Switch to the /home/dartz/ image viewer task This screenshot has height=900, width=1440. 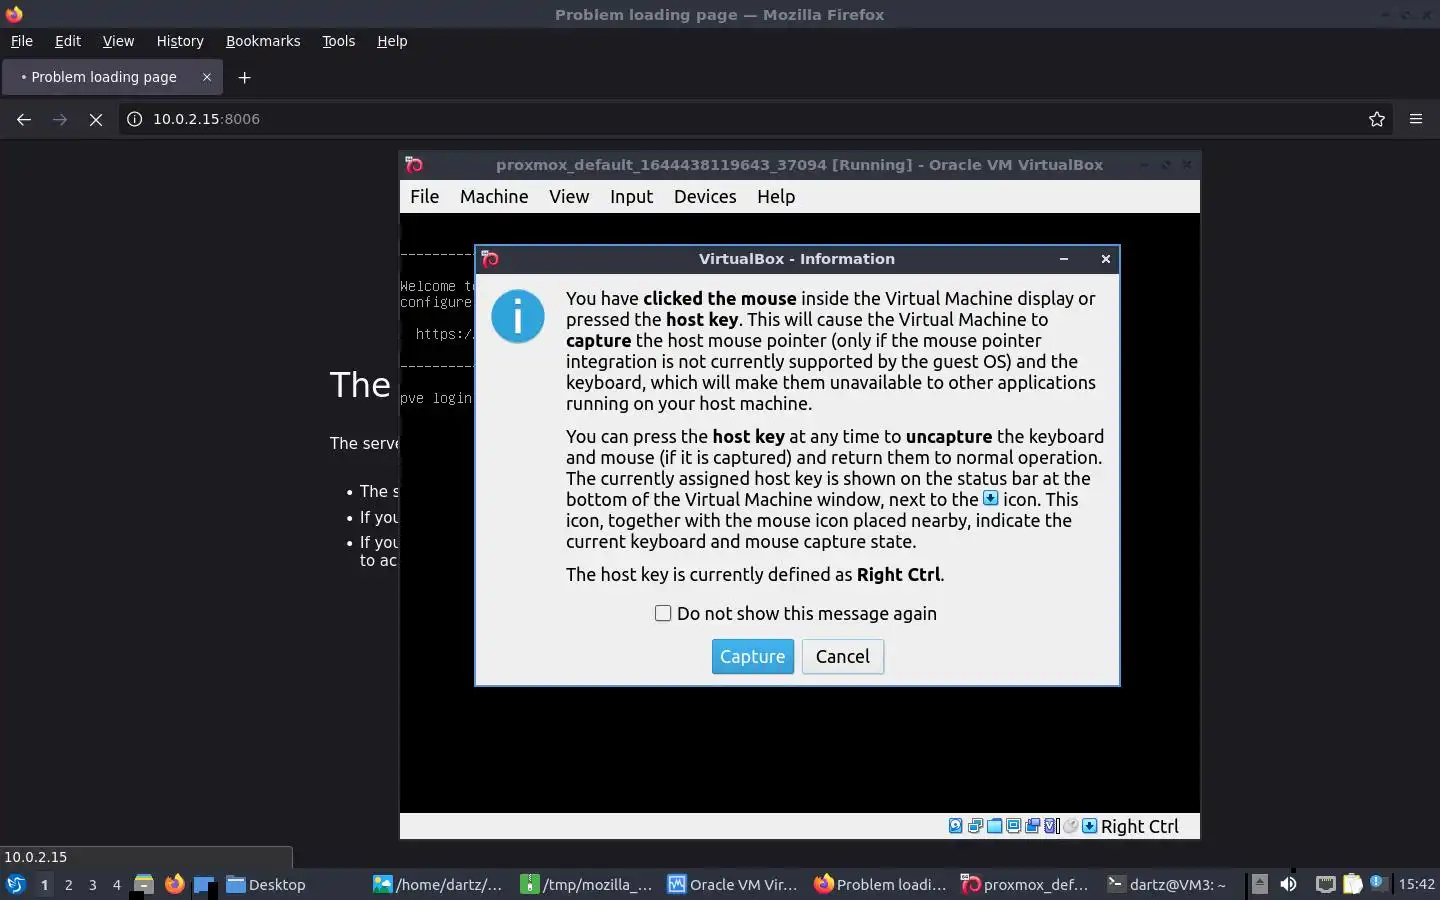(441, 884)
